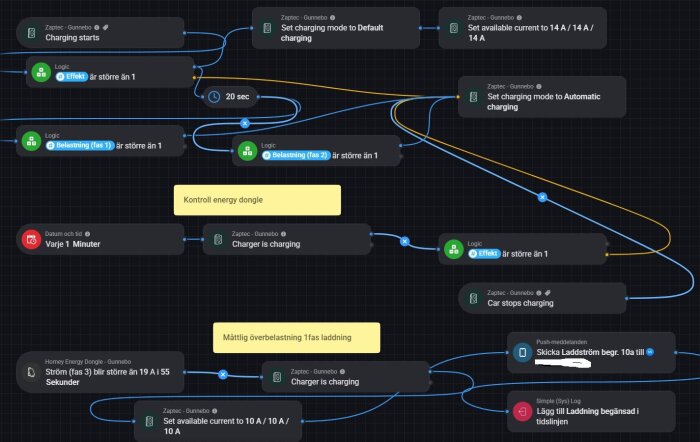The image size is (700, 442).
Task: Click Skicka Laddström begr. 10a till text
Action: pos(590,352)
